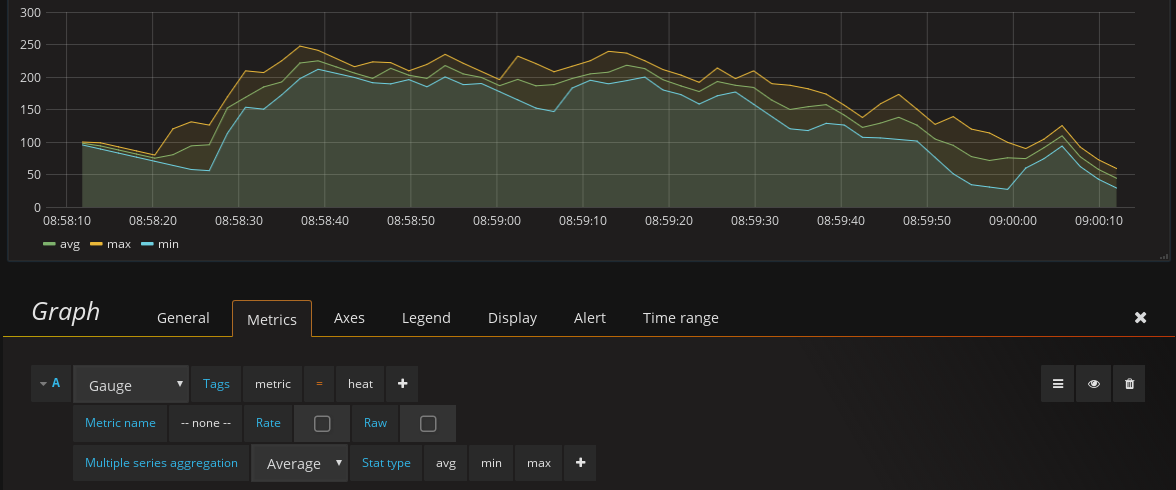Select the 'max' stat type

pos(538,462)
